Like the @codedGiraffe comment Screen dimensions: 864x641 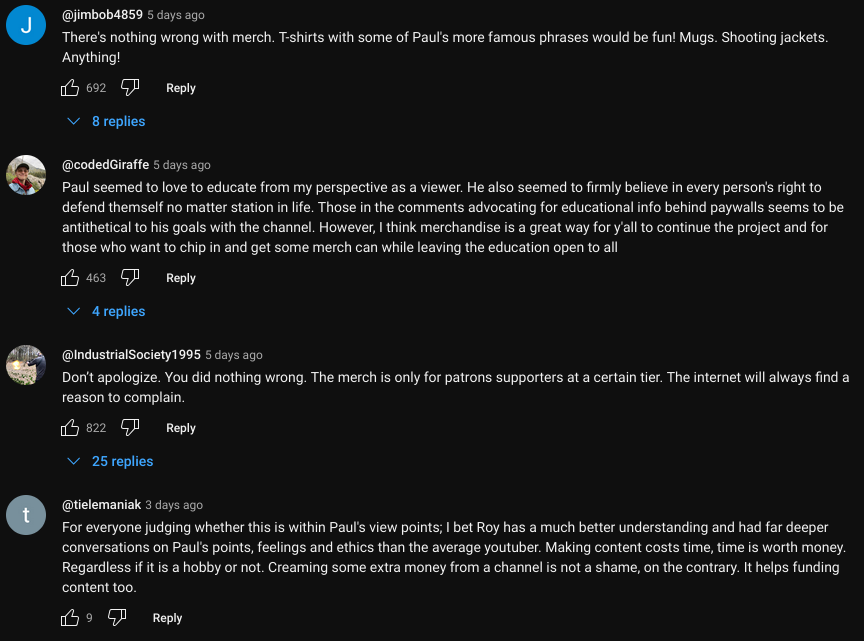70,278
